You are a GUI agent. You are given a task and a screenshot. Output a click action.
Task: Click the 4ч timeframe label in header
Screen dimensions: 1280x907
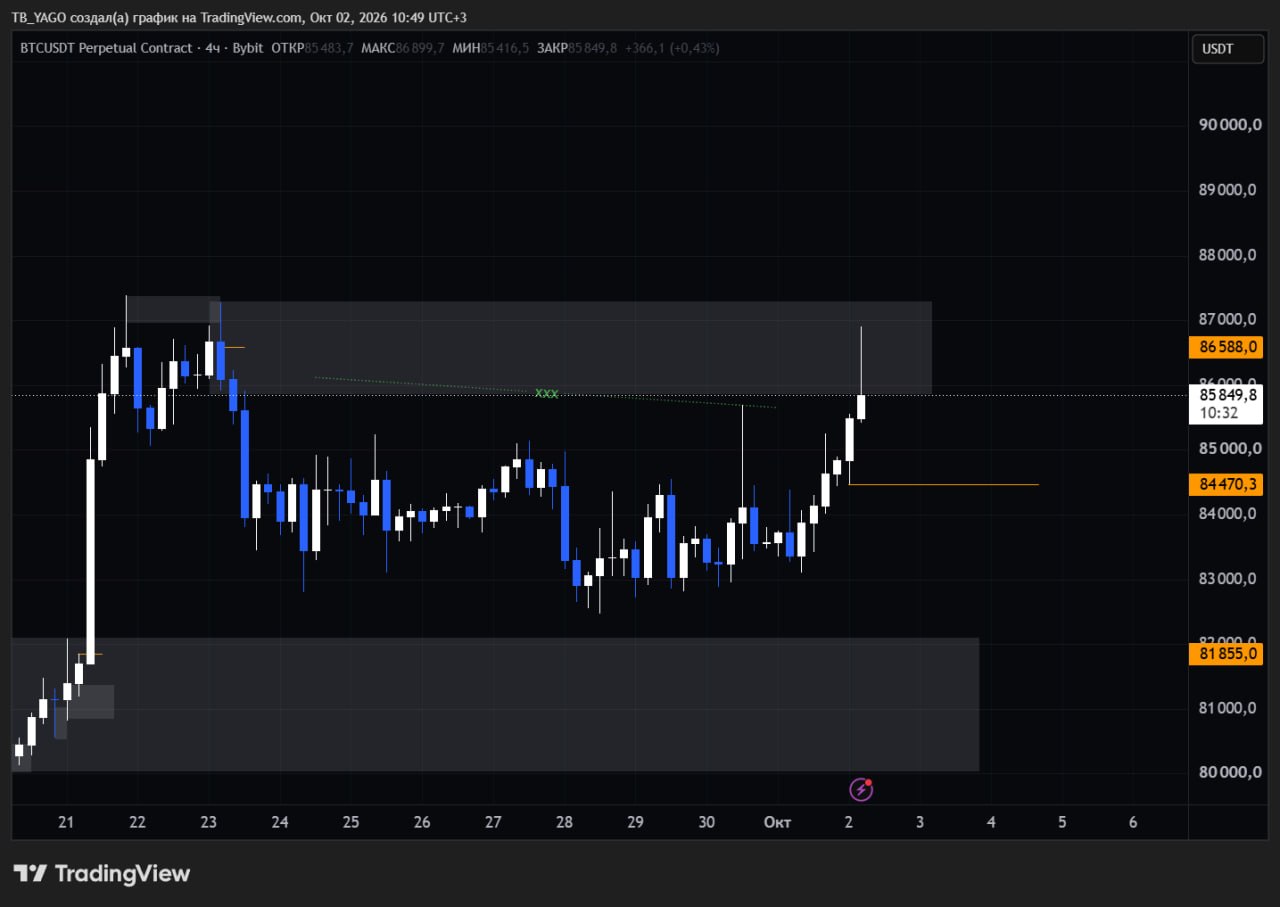(213, 48)
